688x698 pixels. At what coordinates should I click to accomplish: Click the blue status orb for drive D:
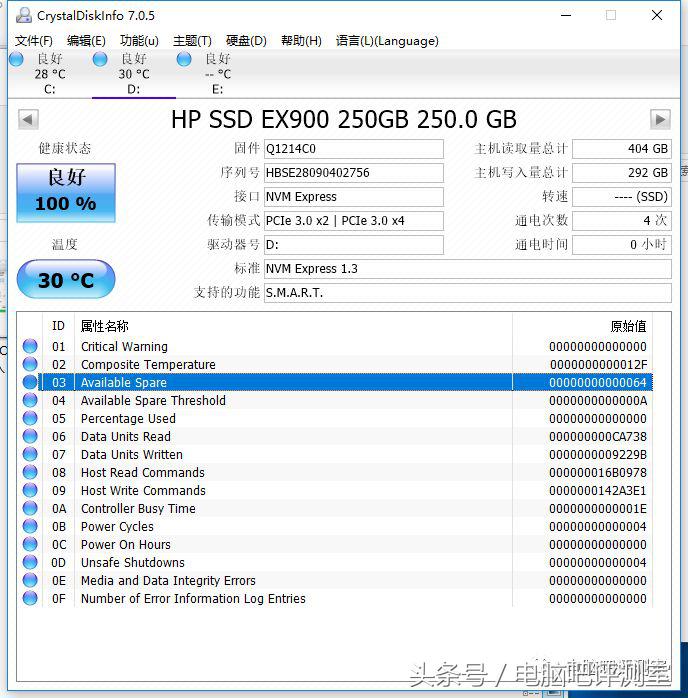click(x=100, y=59)
